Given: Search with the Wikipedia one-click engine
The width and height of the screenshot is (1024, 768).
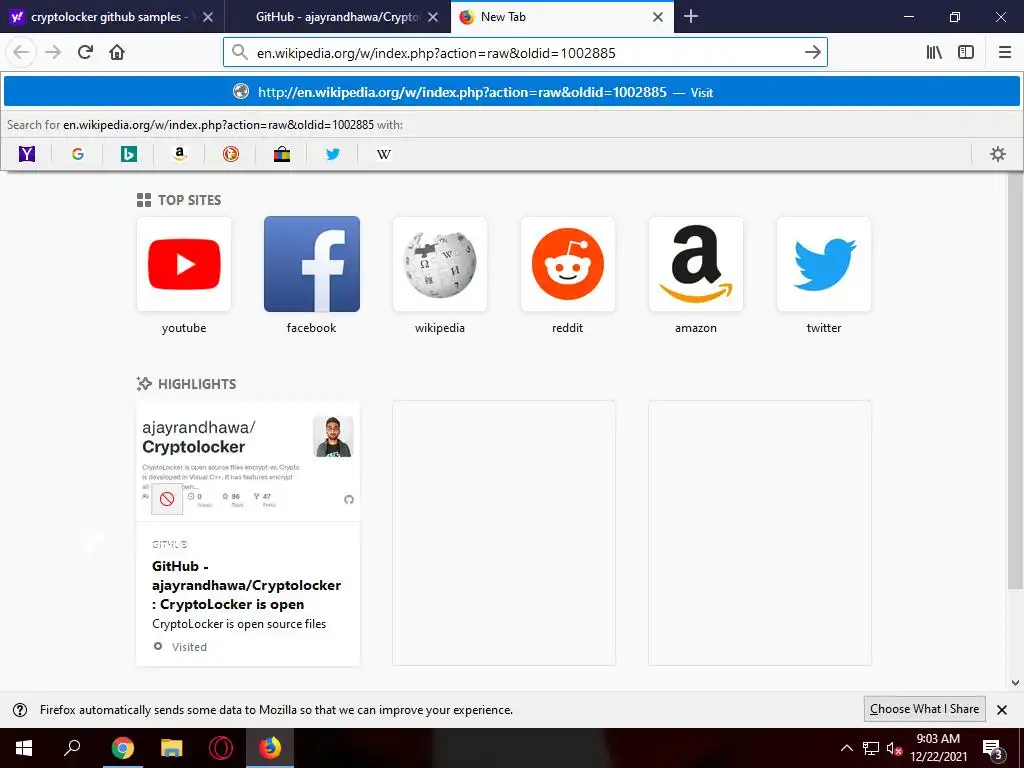Looking at the screenshot, I should coord(384,154).
